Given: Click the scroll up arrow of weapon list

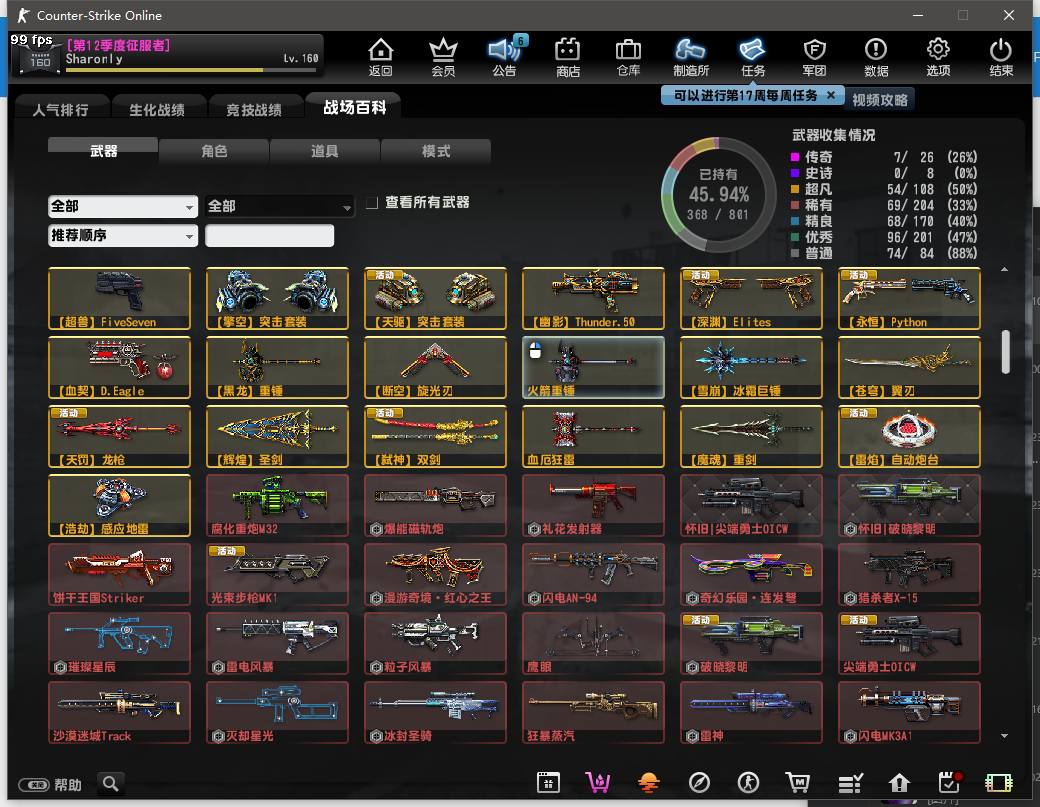Looking at the screenshot, I should [x=1005, y=269].
